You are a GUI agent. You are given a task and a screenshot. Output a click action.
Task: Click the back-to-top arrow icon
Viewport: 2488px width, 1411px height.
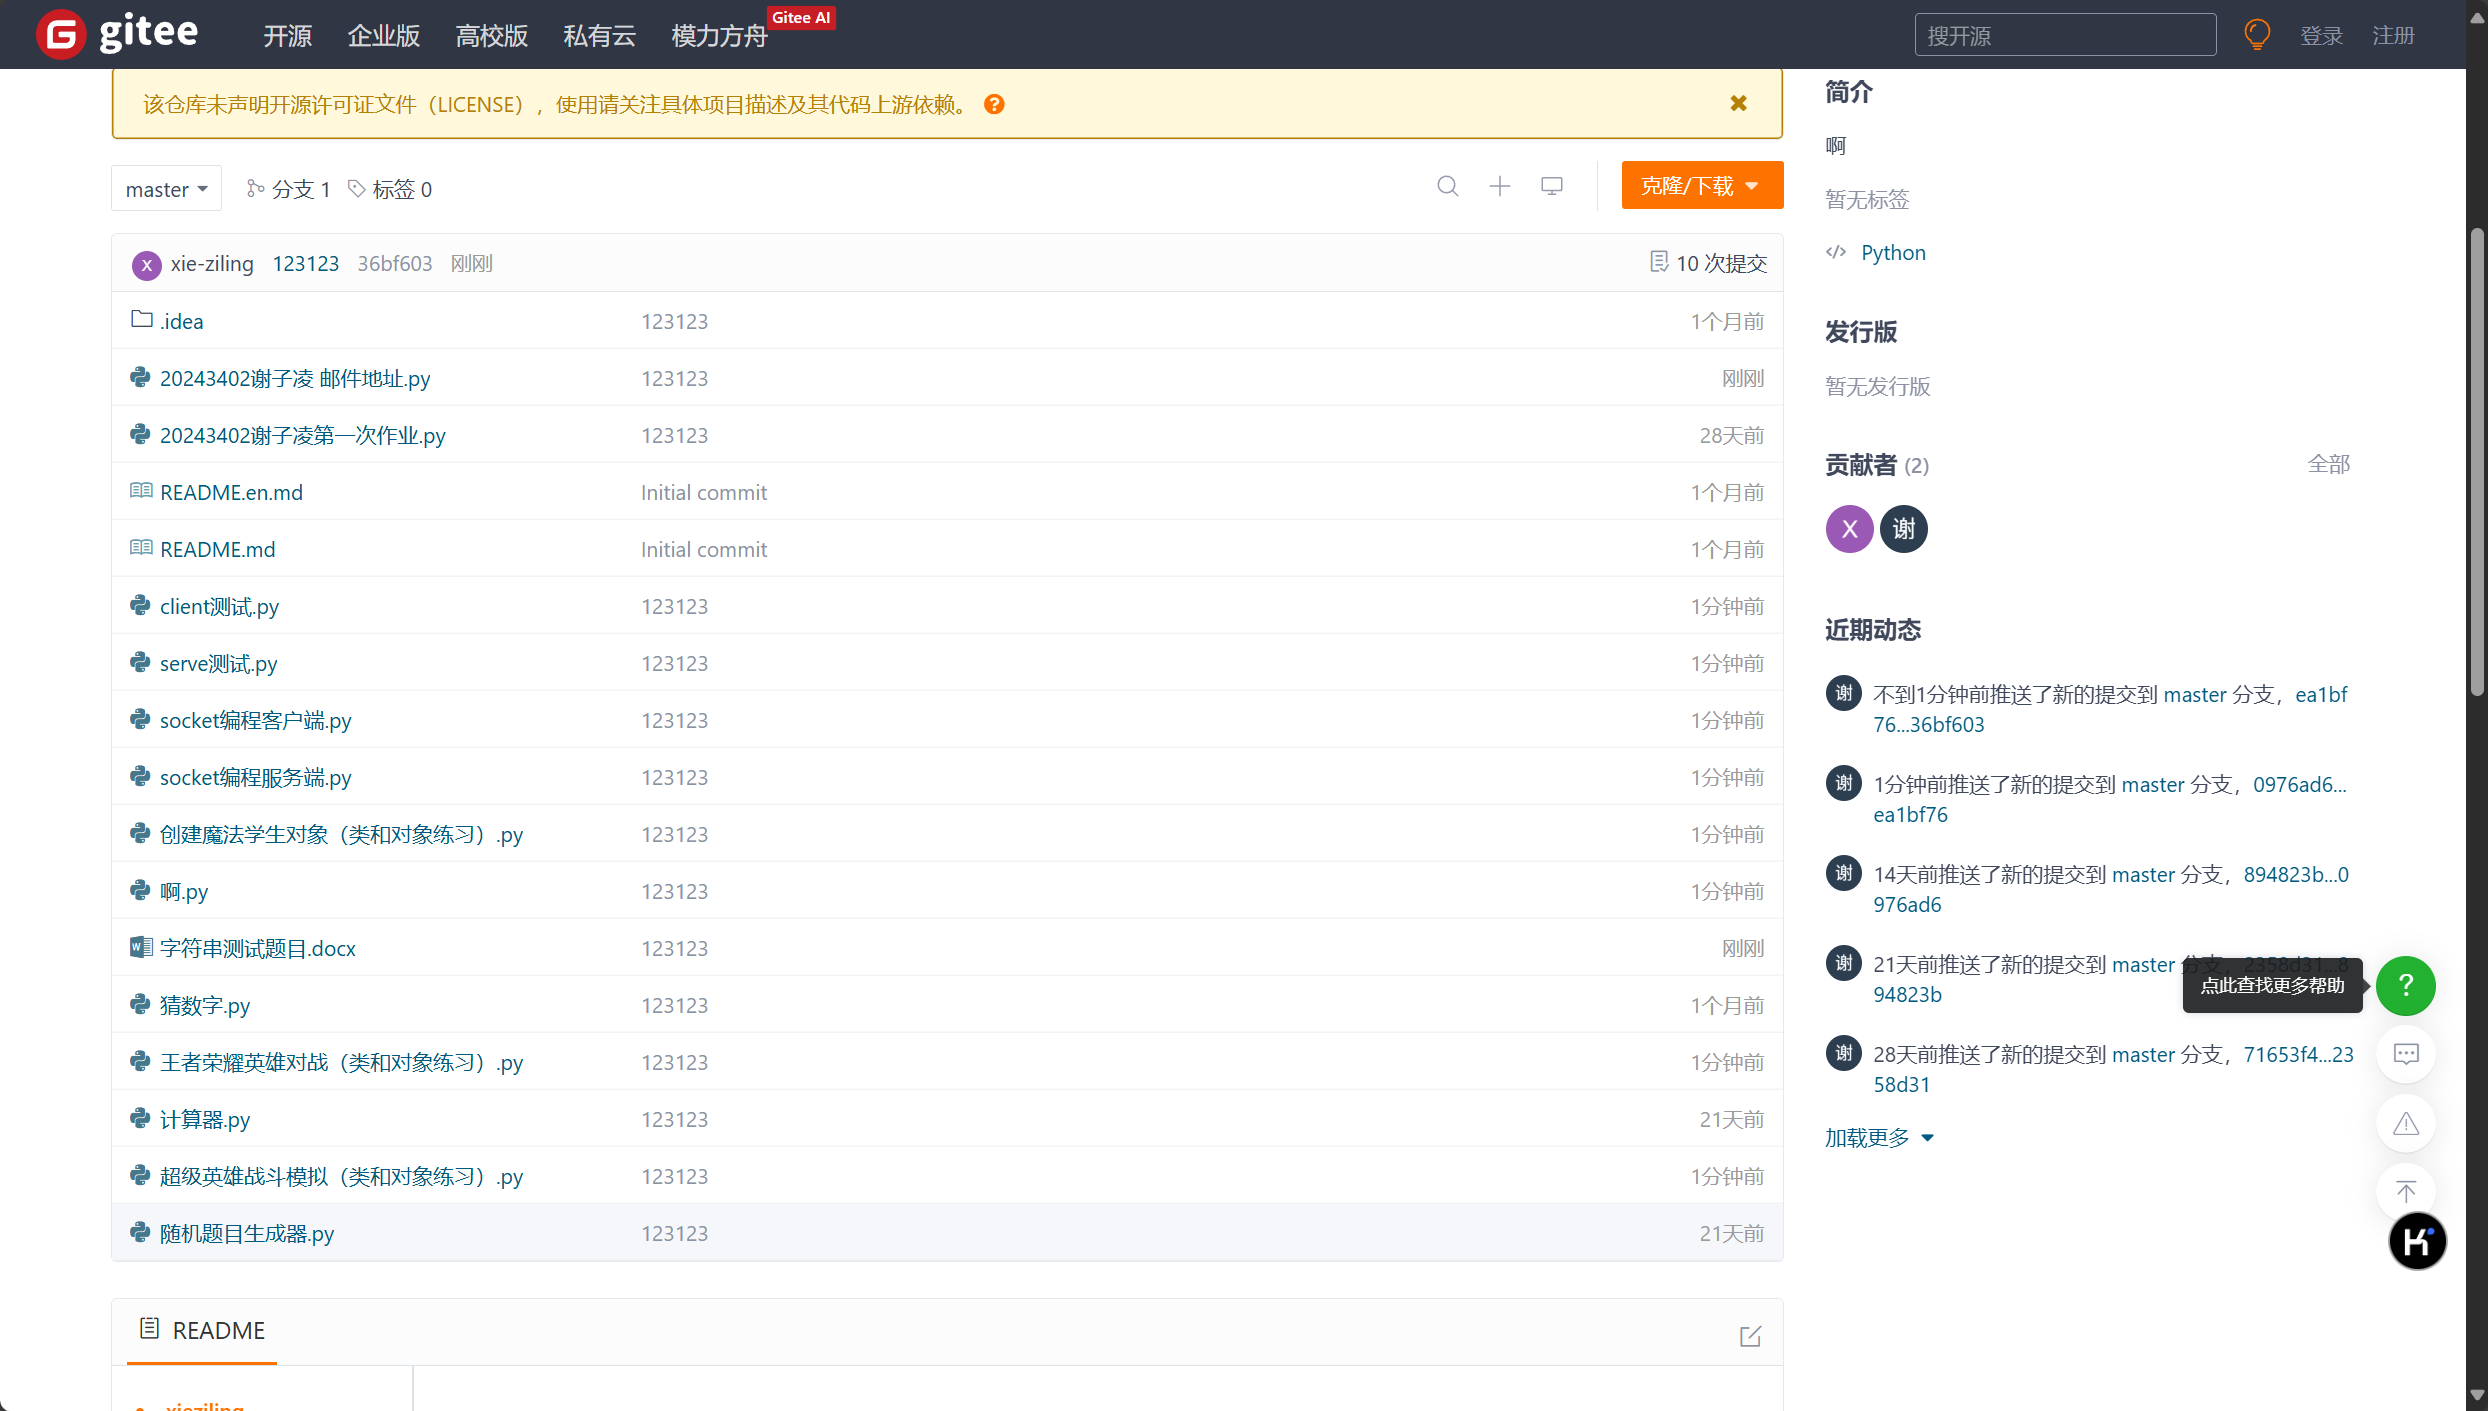tap(2405, 1191)
